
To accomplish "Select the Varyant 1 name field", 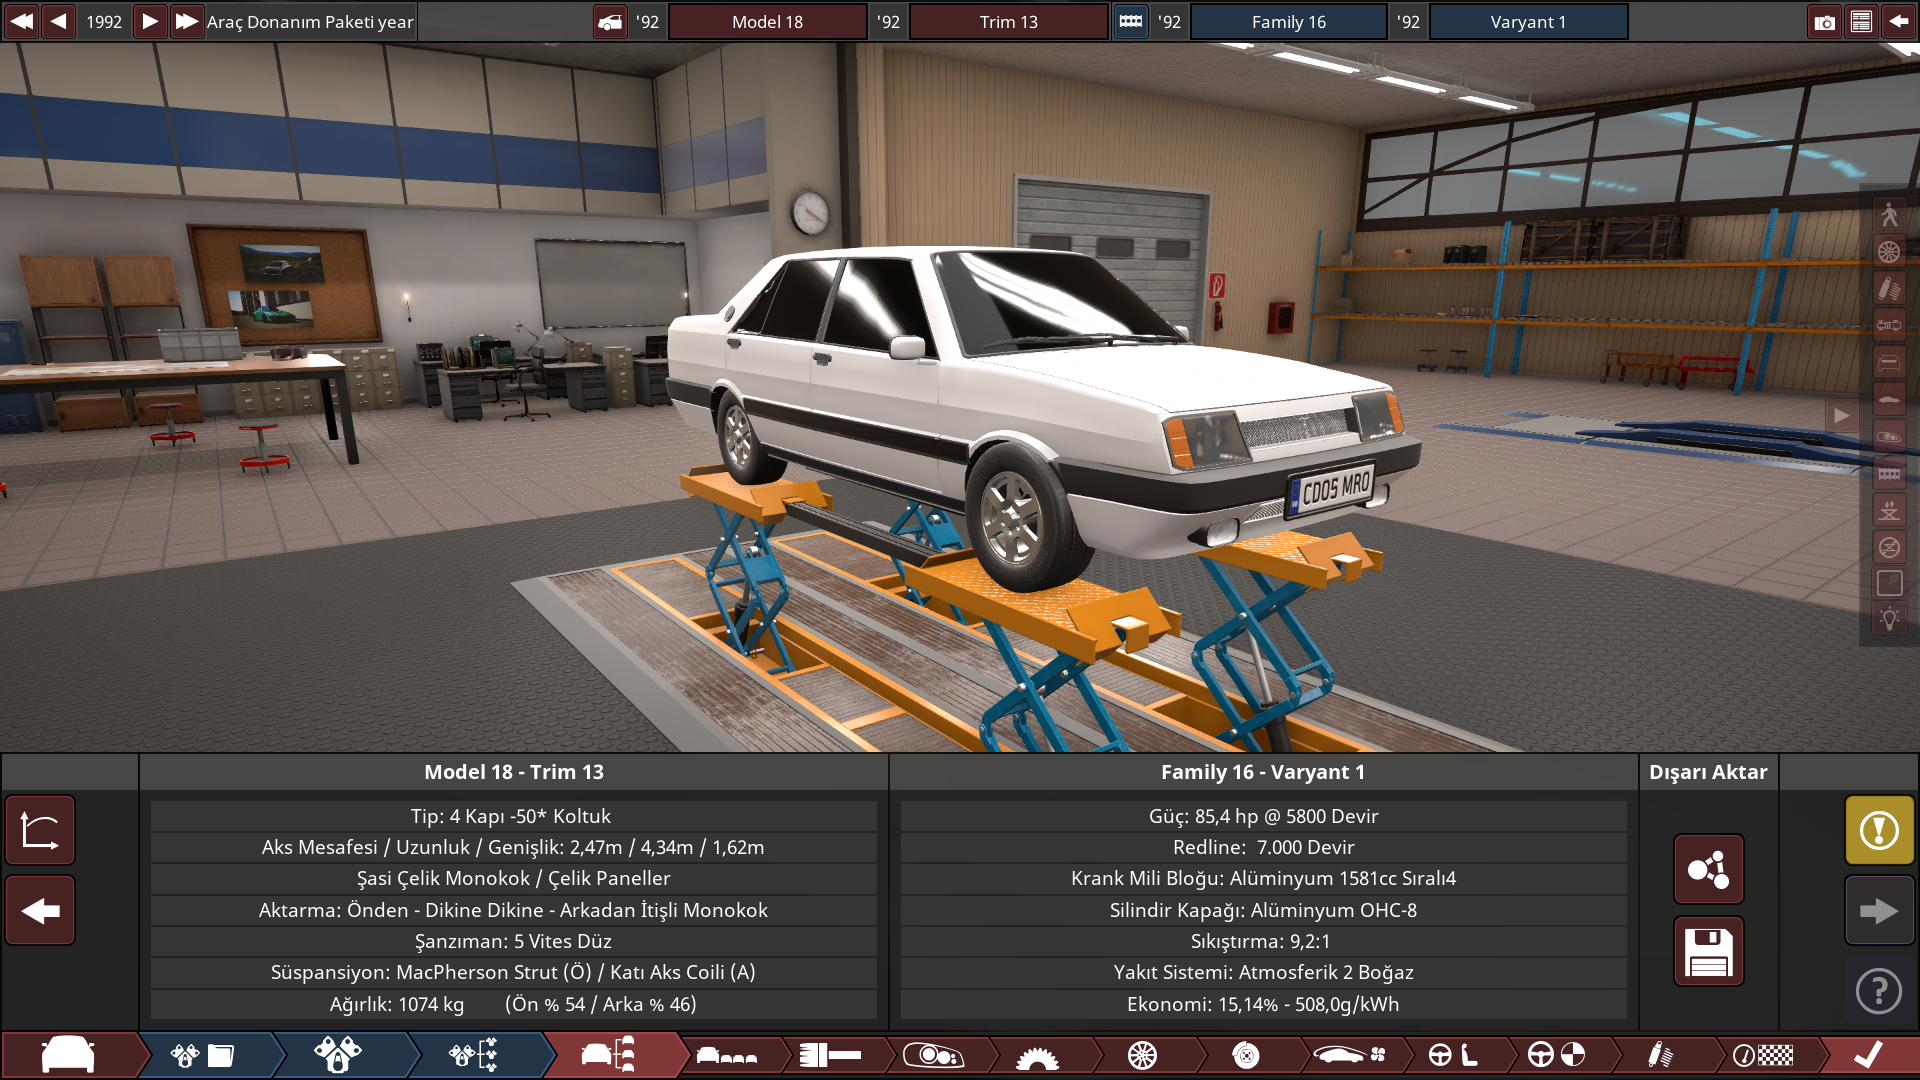I will click(x=1528, y=22).
